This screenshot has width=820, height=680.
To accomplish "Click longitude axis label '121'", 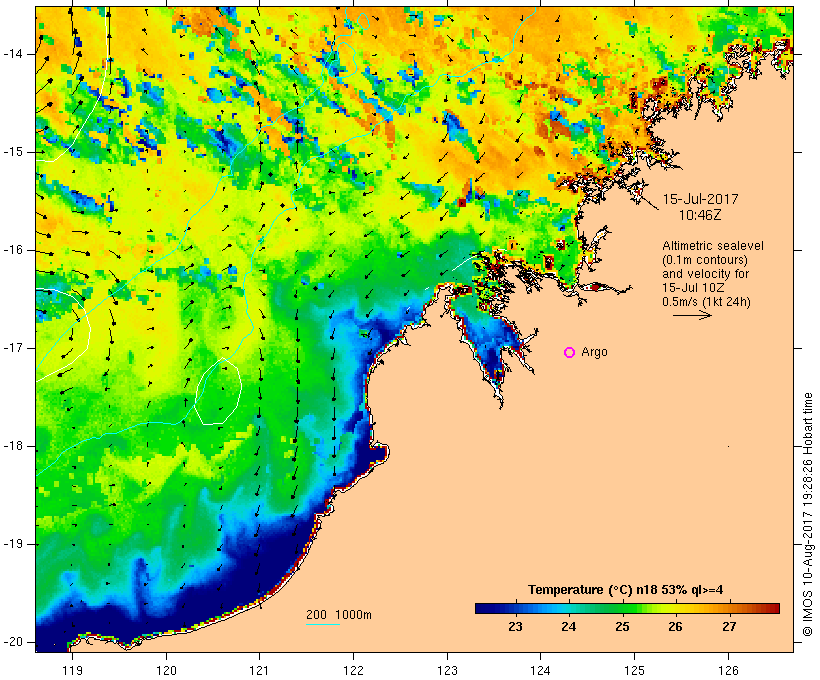I will point(259,670).
